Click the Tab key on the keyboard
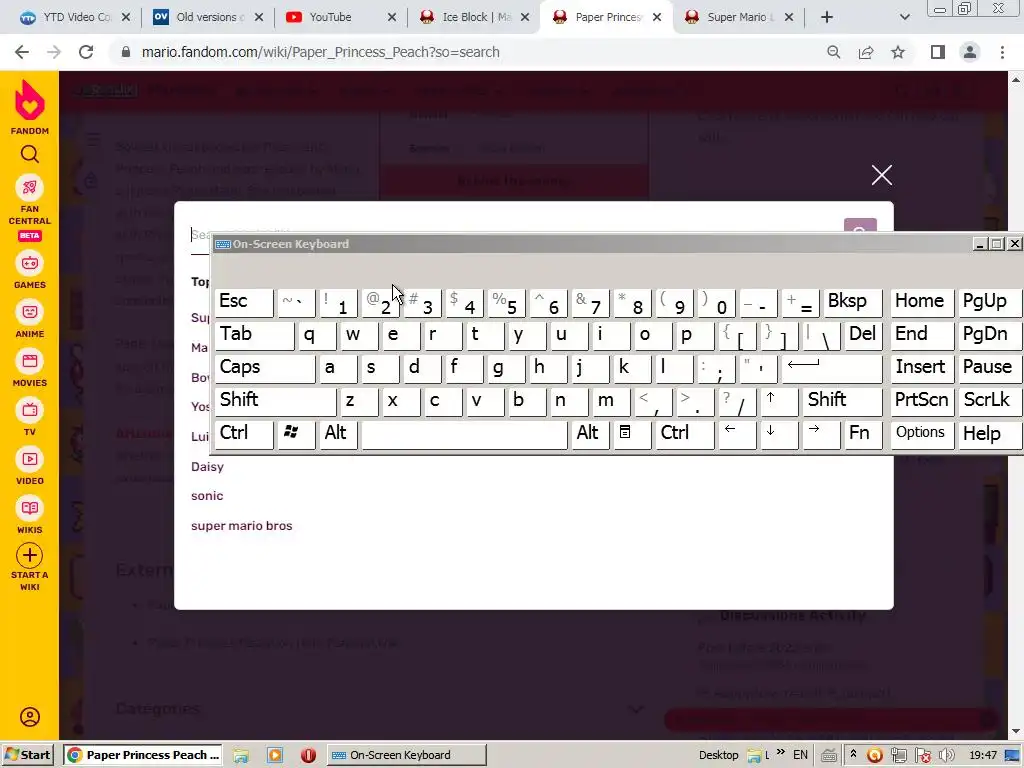The height and width of the screenshot is (768, 1024). [254, 335]
